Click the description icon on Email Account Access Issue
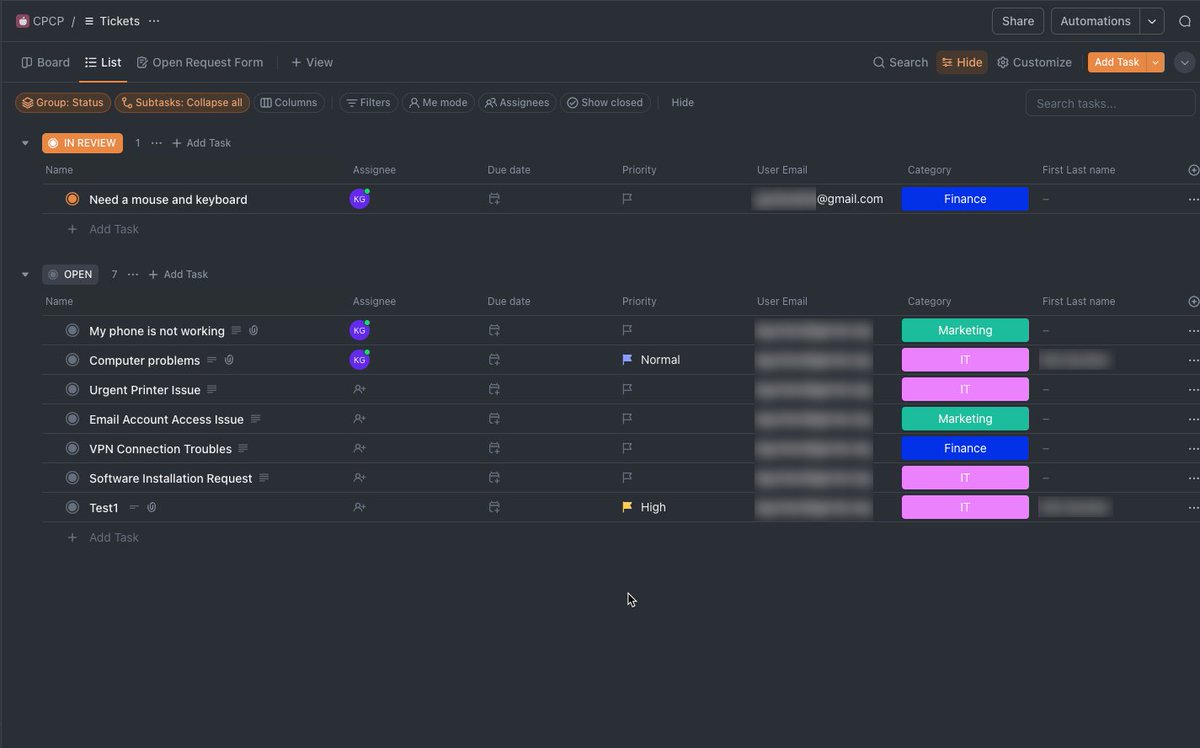The width and height of the screenshot is (1200, 748). (x=256, y=419)
